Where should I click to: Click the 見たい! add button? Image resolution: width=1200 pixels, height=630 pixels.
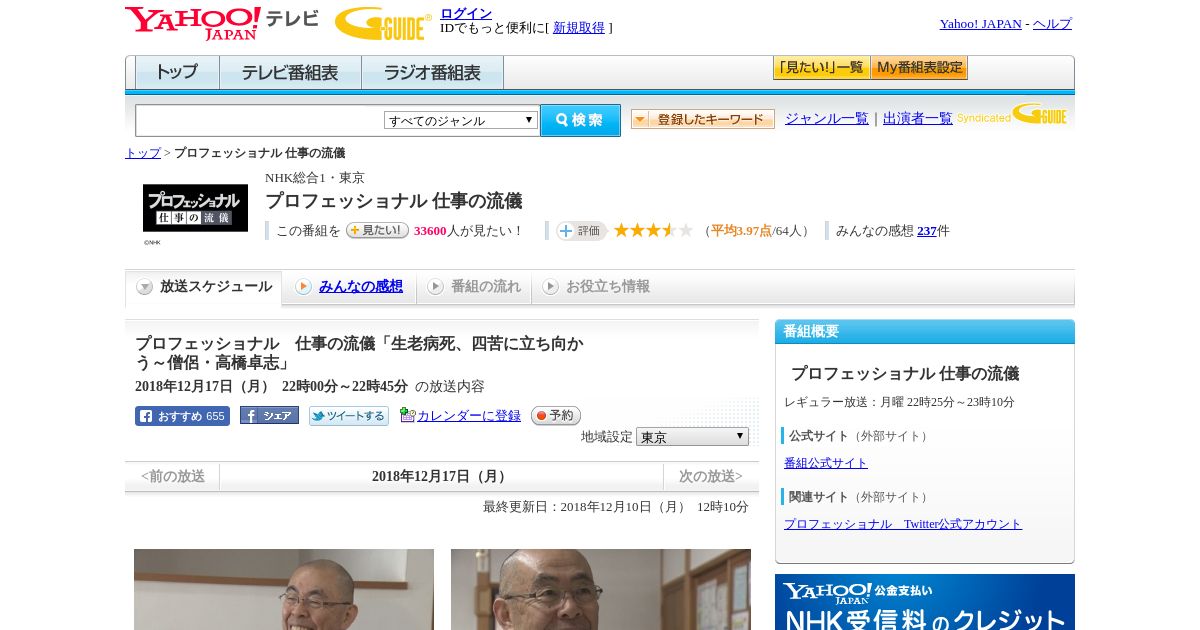377,230
